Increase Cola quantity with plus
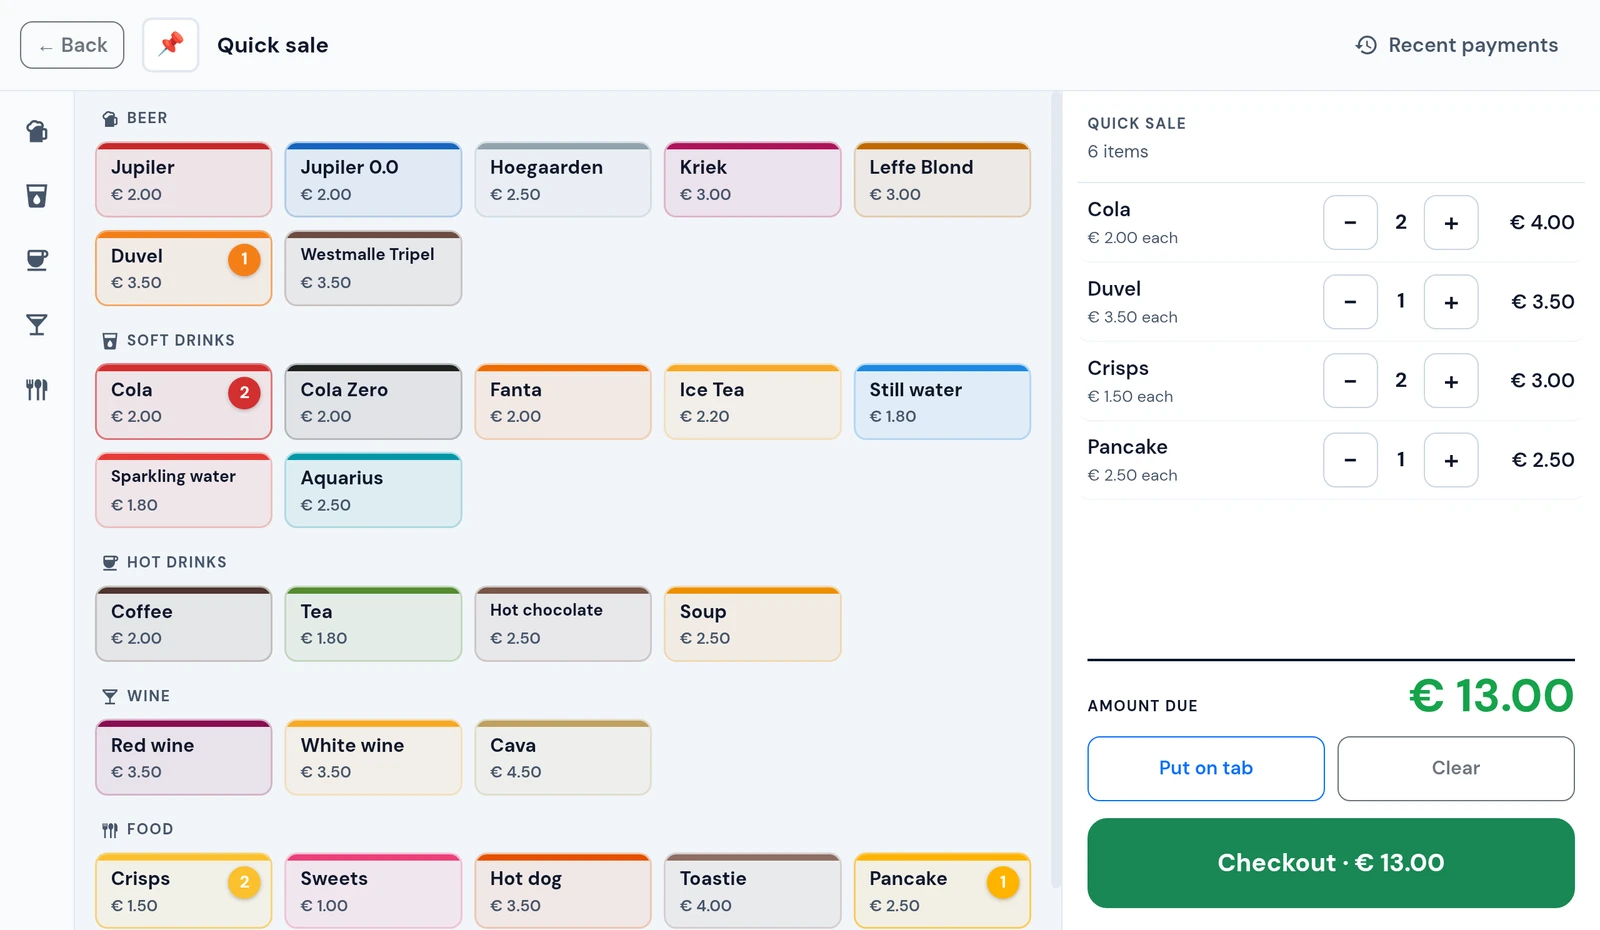The width and height of the screenshot is (1600, 930). [1451, 222]
